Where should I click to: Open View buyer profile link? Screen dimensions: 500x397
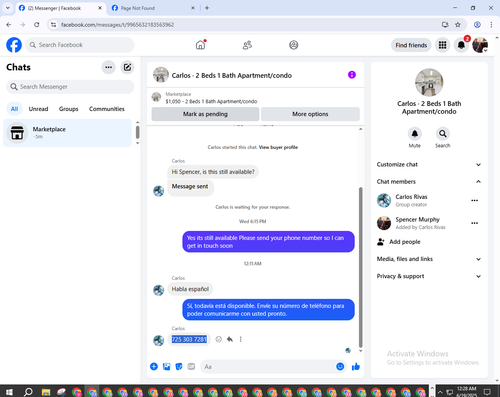278,147
